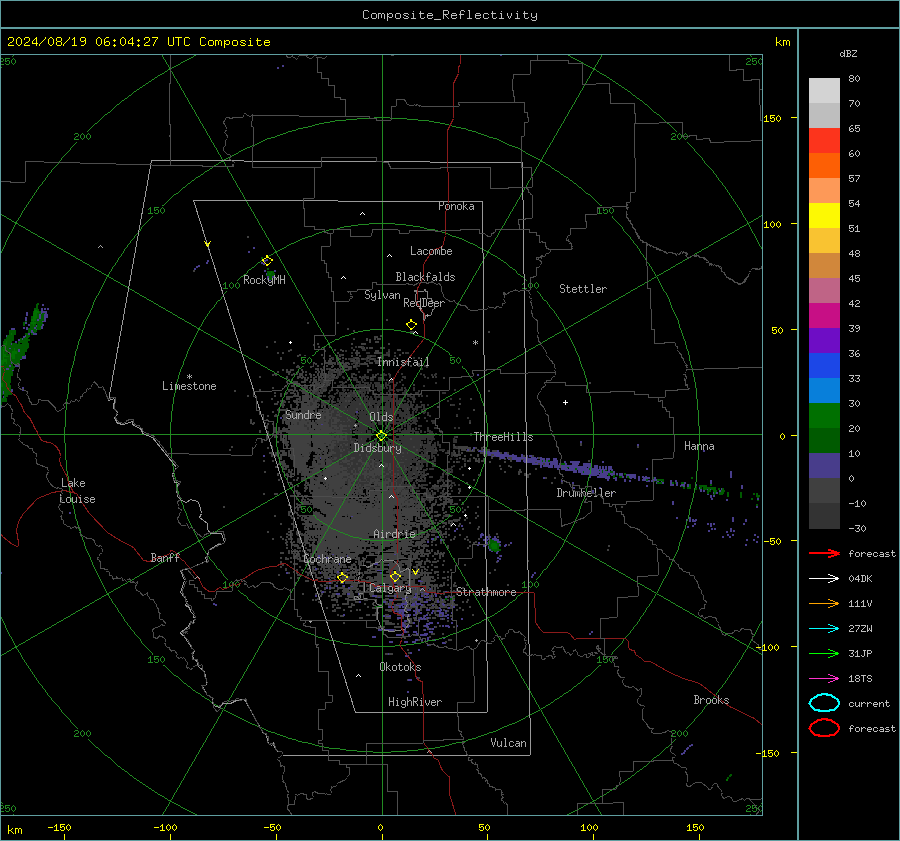The width and height of the screenshot is (900, 841).
Task: Click the yellow diamond marker near RockyMH
Action: coord(267,261)
